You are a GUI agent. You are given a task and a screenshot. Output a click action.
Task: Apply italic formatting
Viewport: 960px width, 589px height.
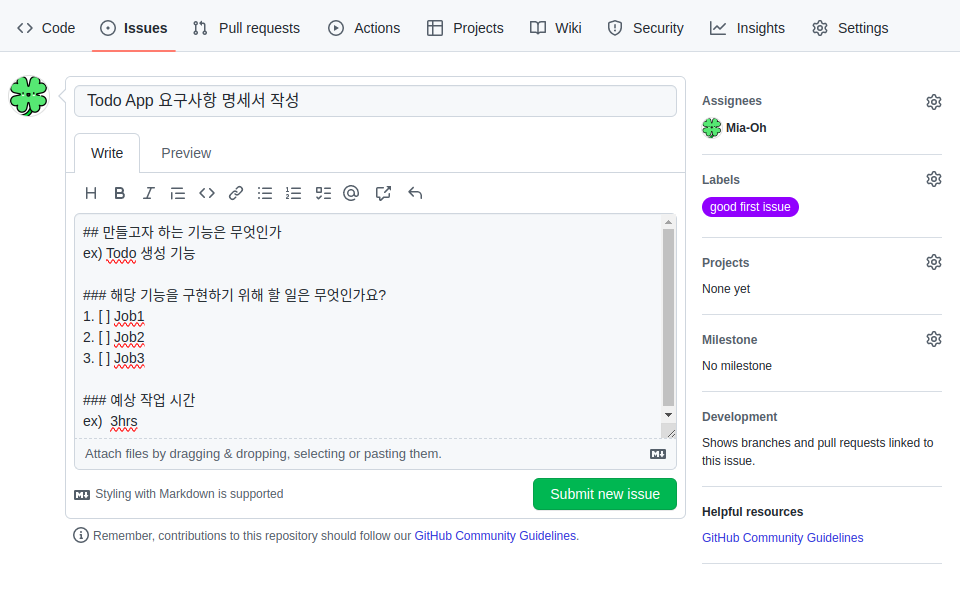(x=148, y=193)
